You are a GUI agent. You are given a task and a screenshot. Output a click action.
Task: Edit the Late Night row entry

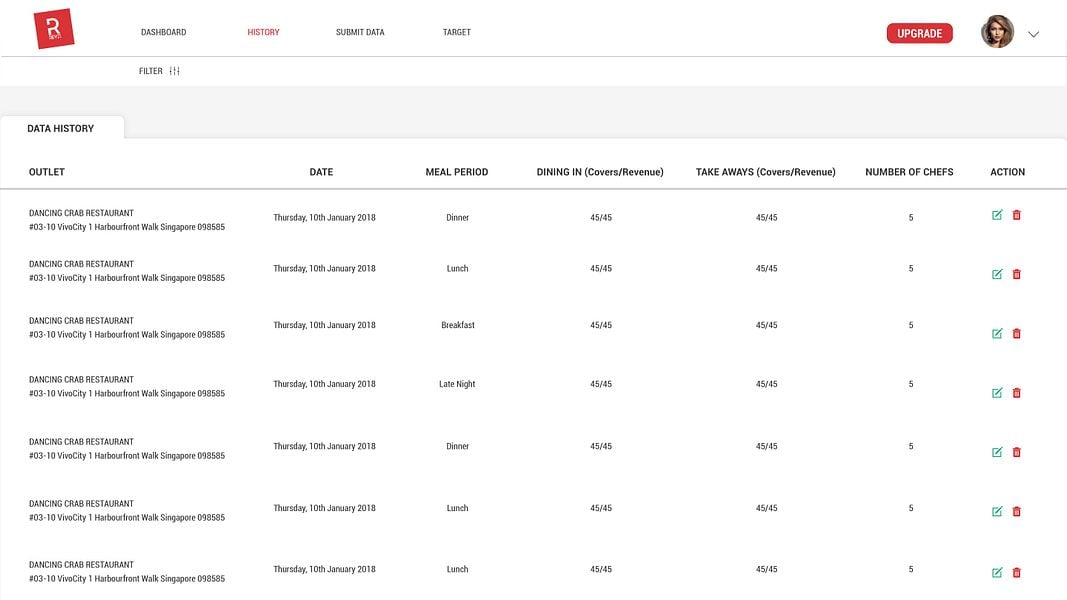click(997, 393)
